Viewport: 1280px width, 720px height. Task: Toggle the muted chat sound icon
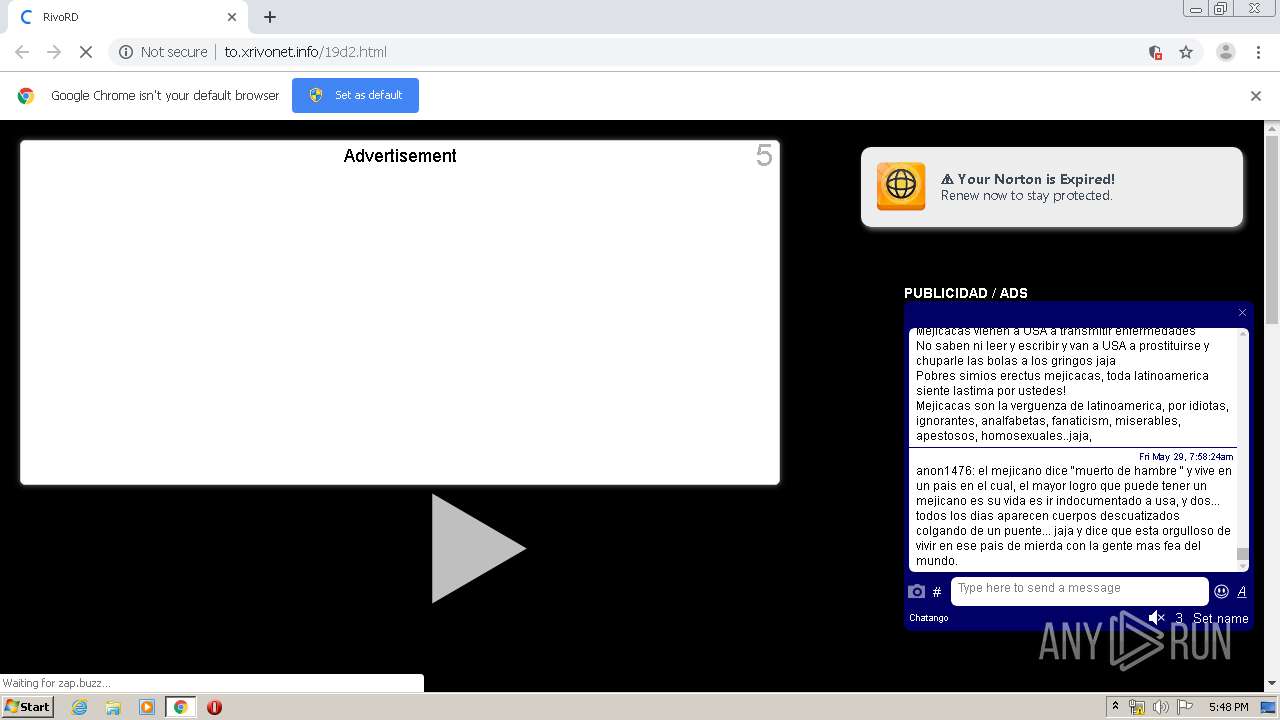pos(1156,618)
